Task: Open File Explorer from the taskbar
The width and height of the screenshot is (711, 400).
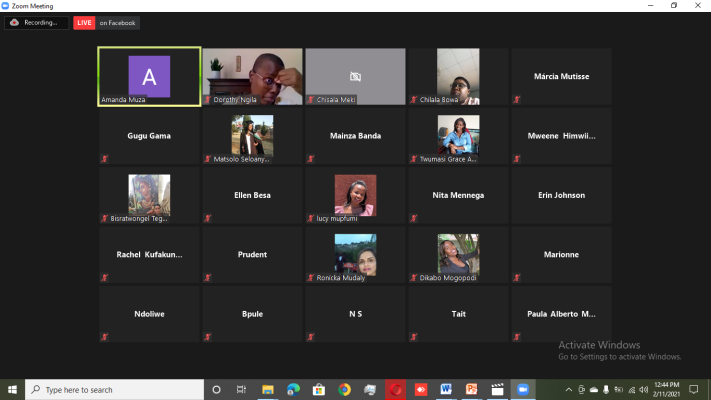Action: [268, 389]
